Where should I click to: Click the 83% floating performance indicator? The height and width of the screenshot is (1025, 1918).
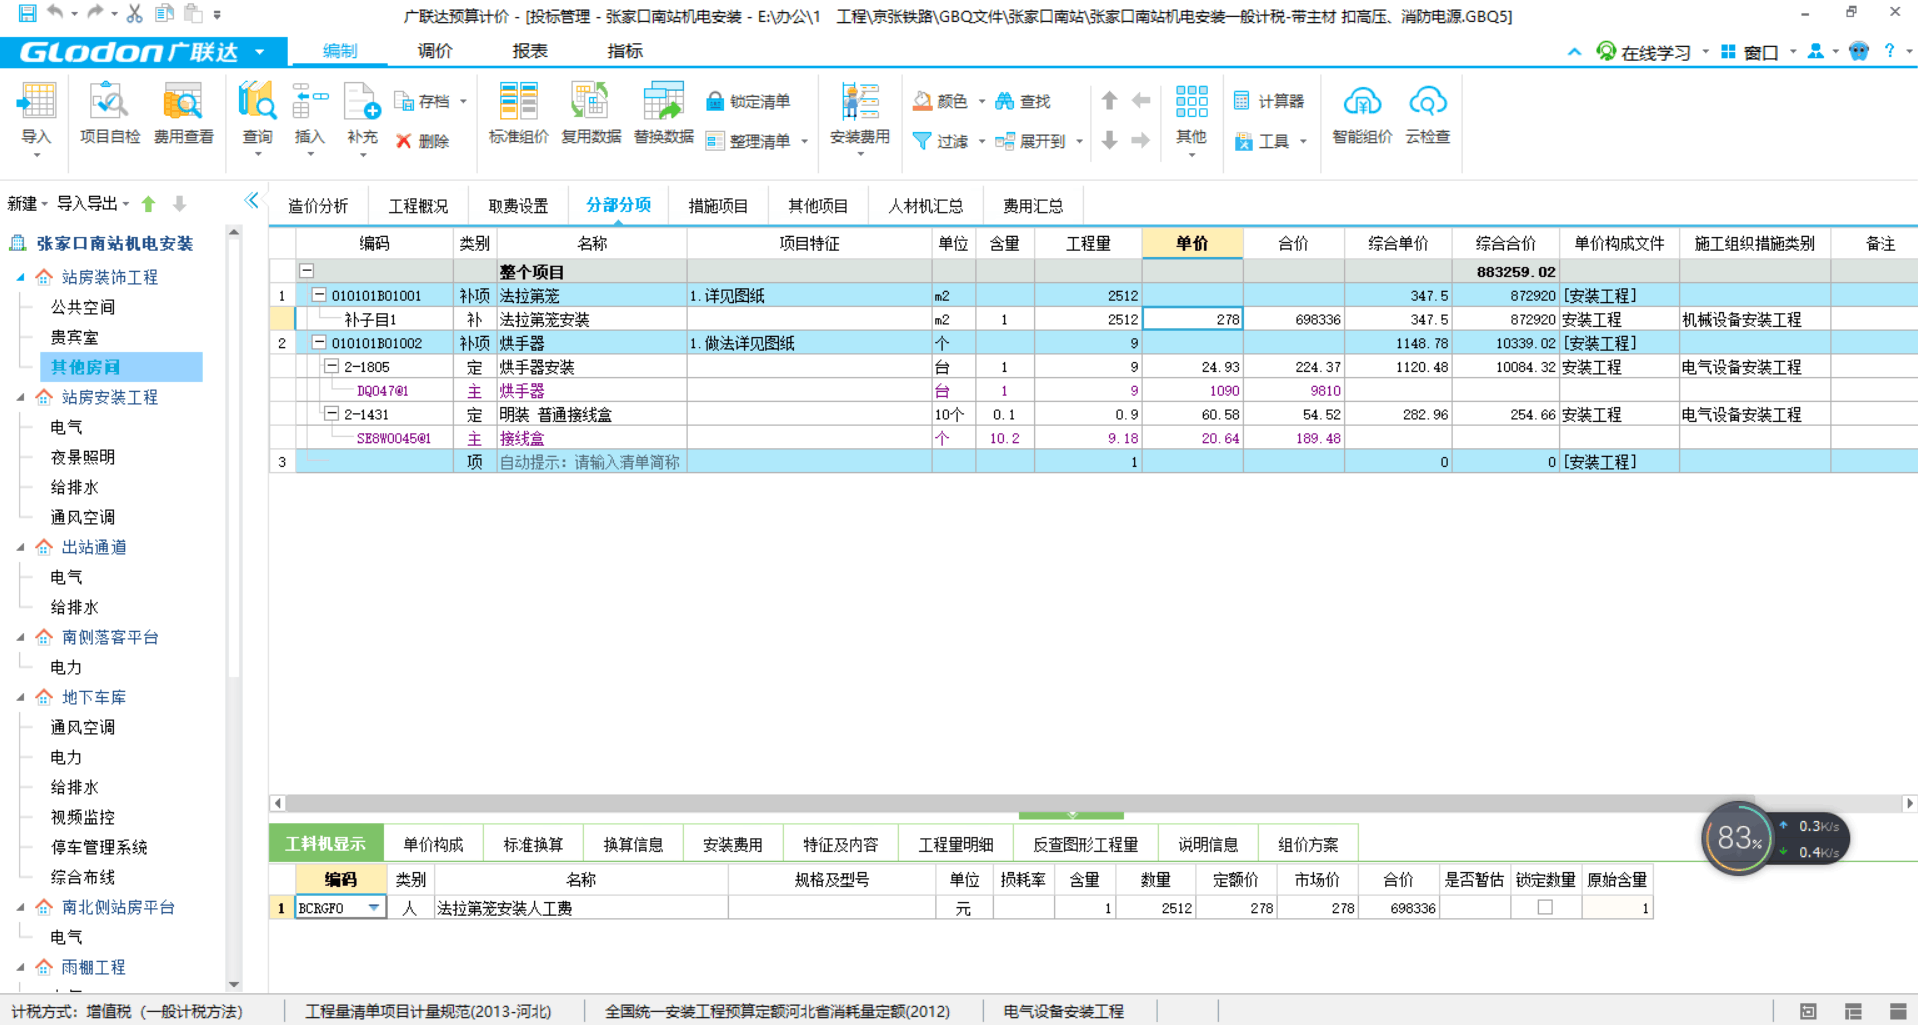point(1739,839)
